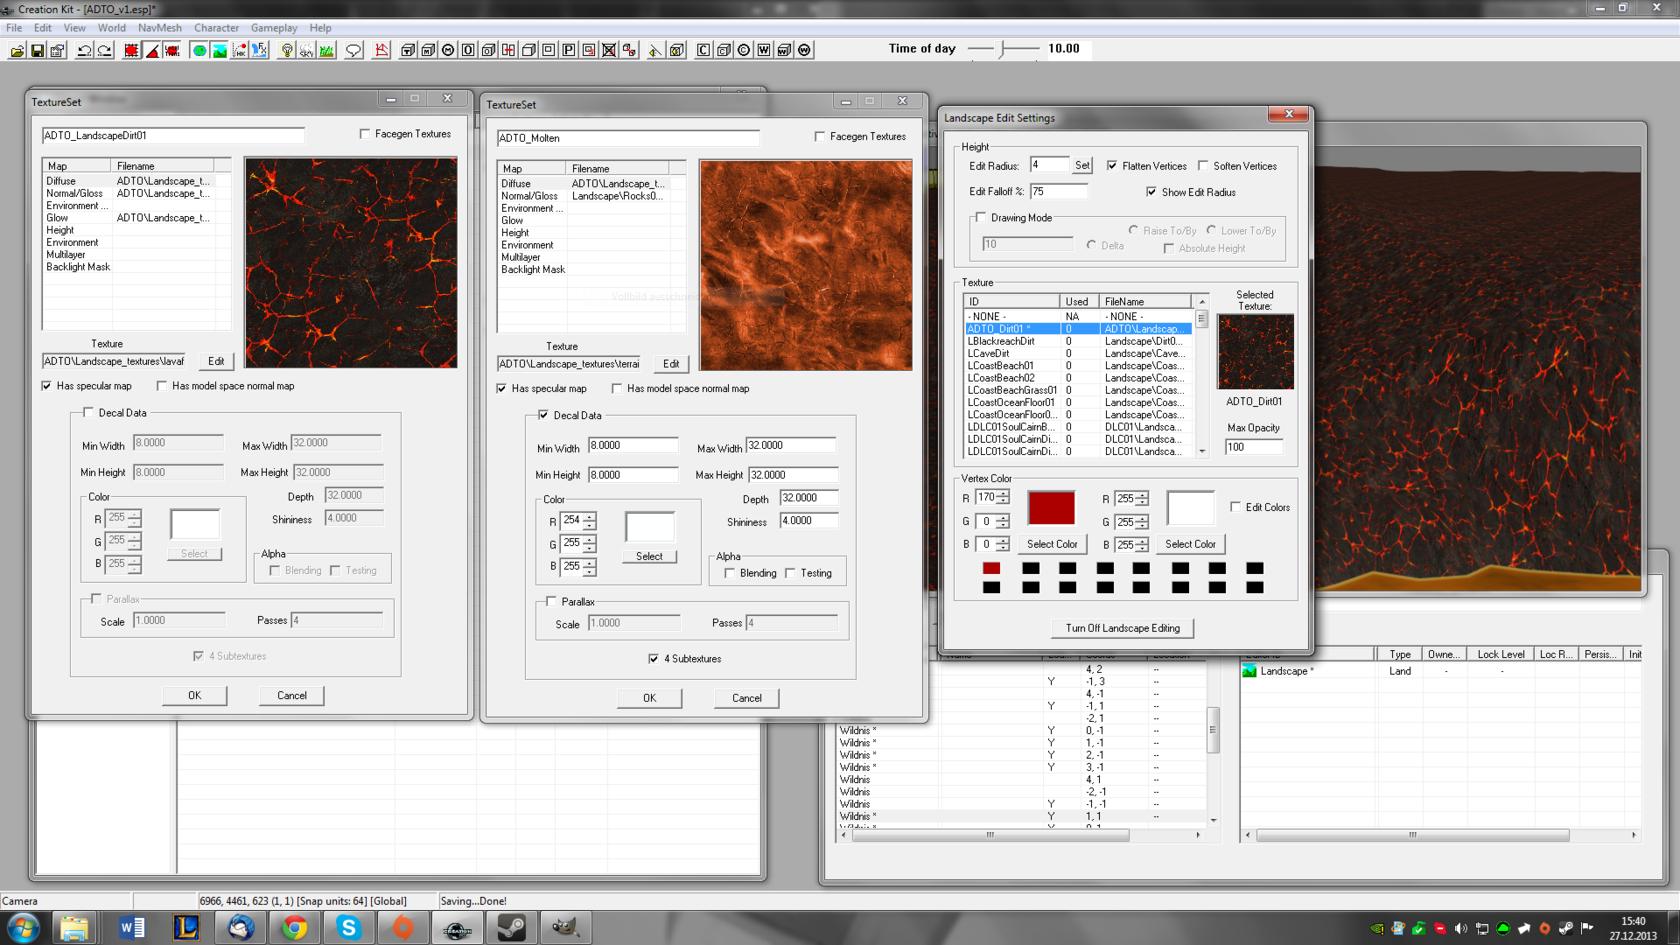Click the boxed P toolbar icon
1680x945 pixels.
coord(569,50)
